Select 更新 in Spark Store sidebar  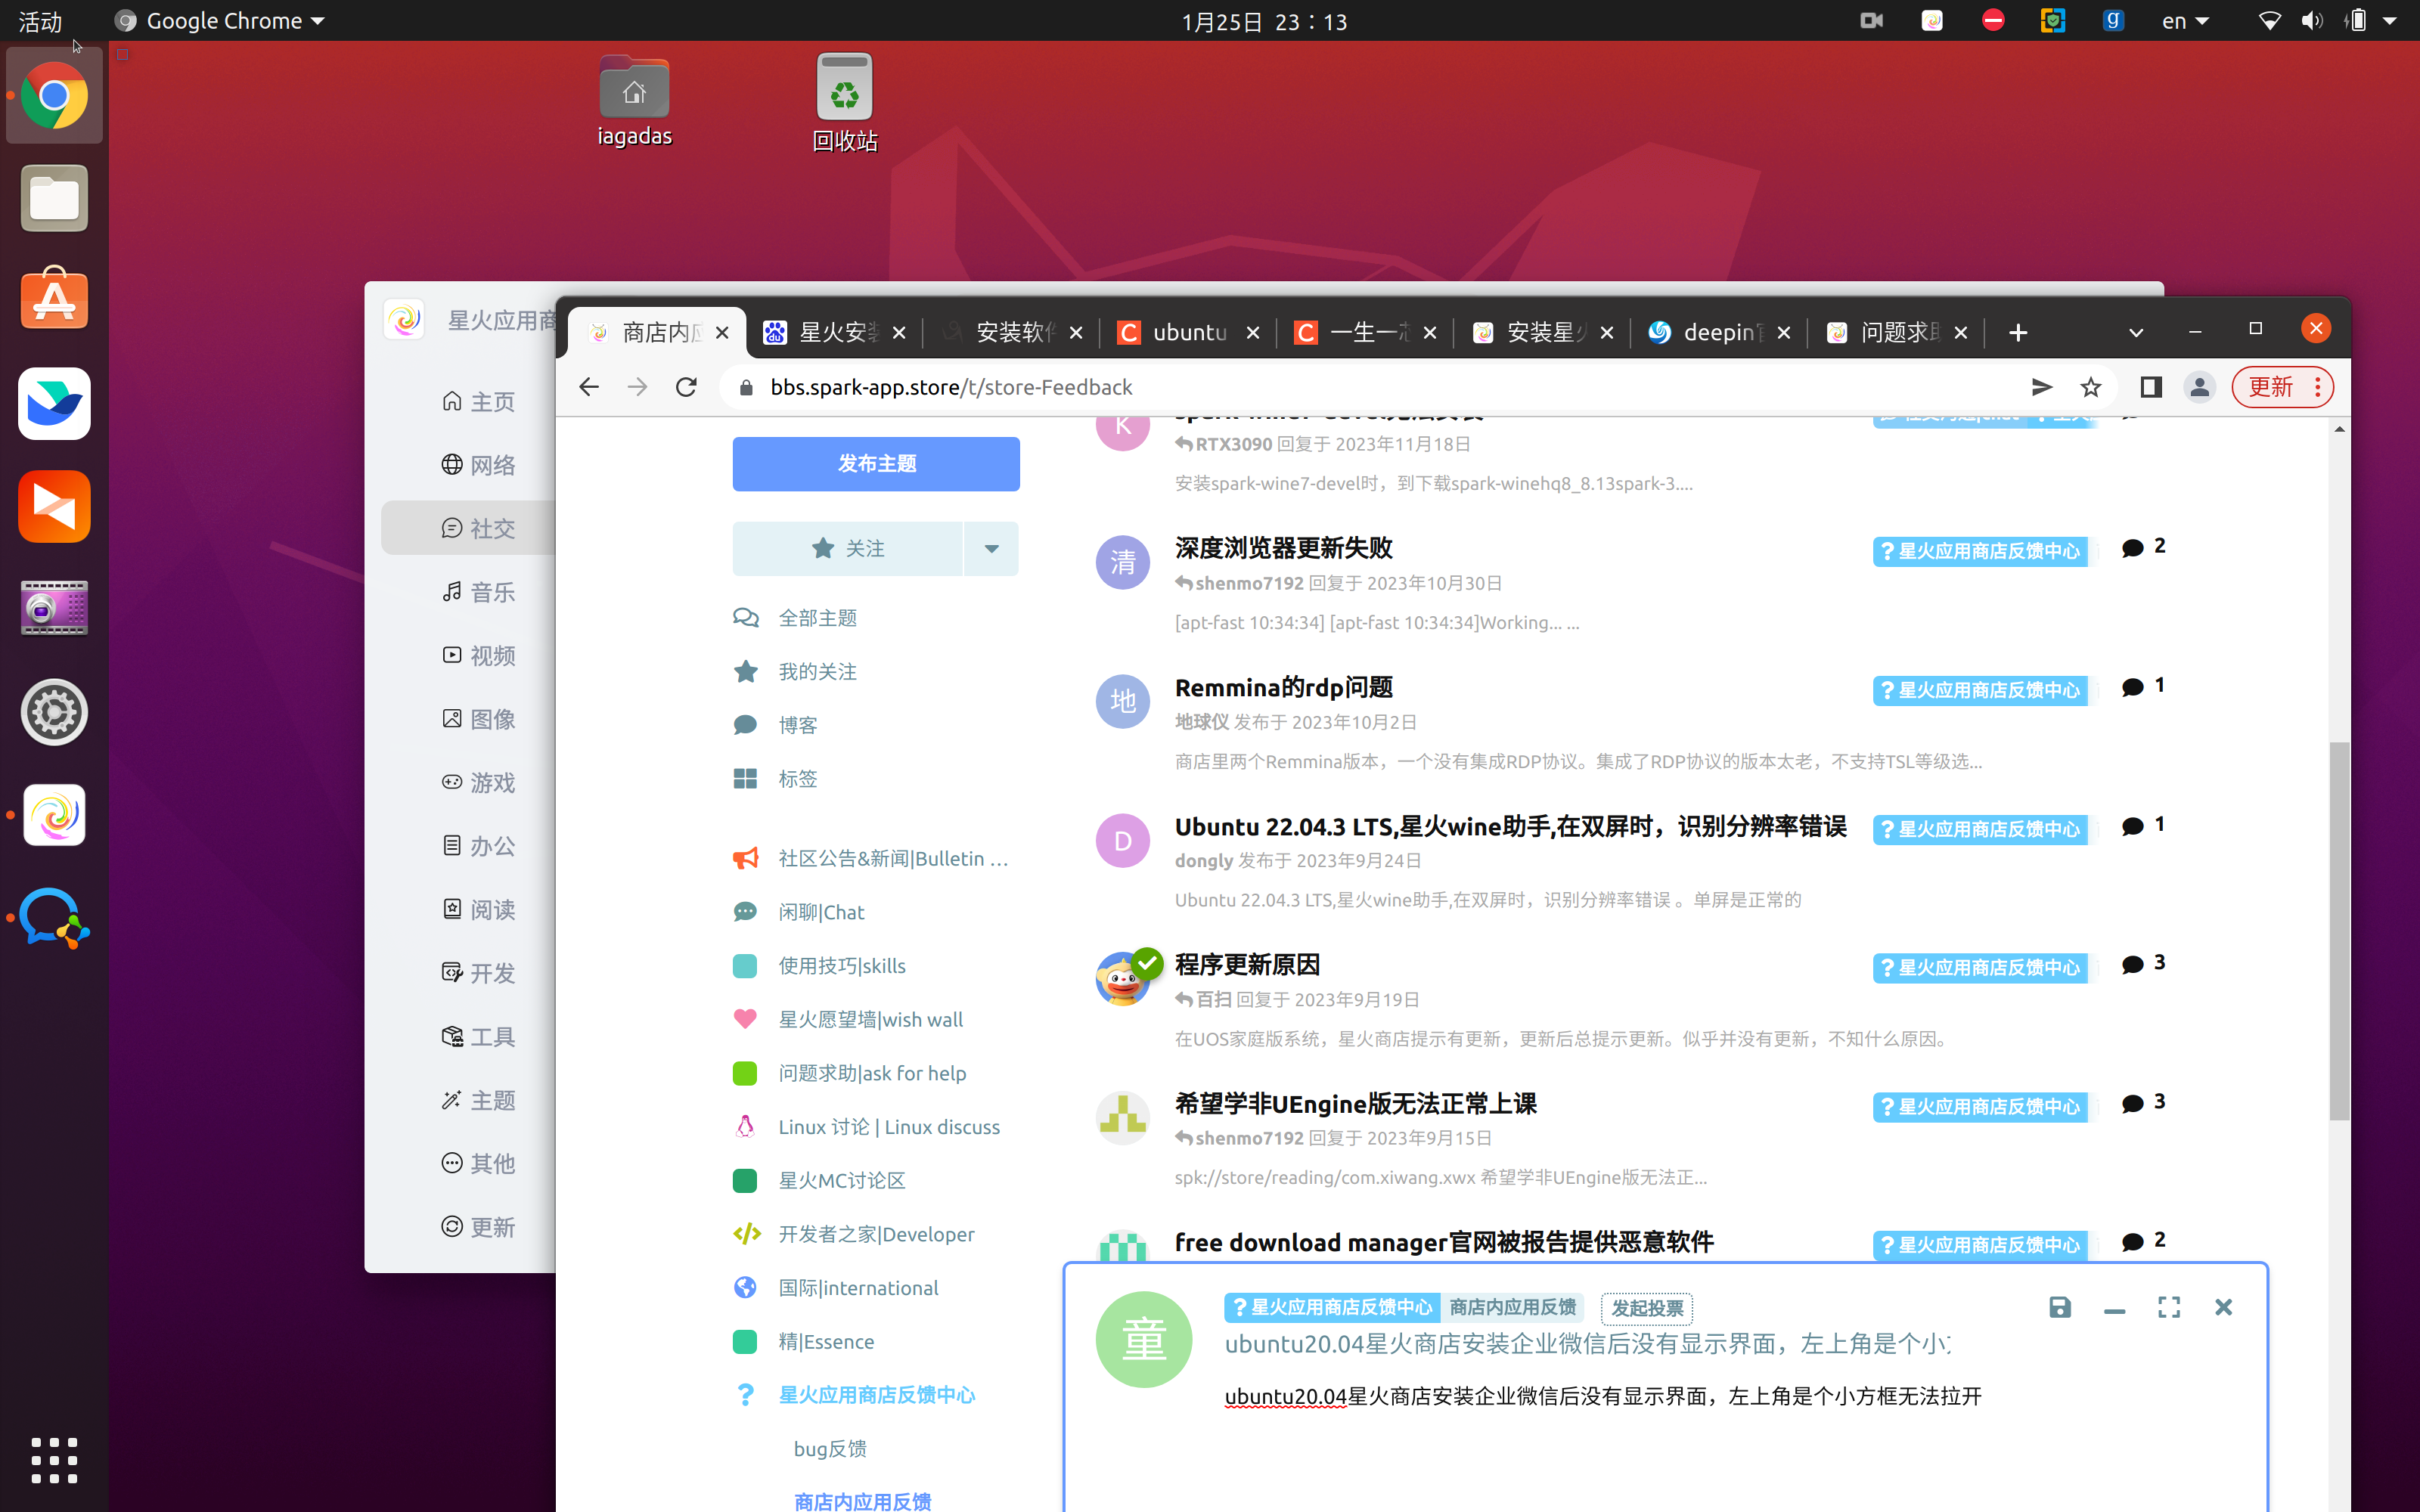(478, 1227)
